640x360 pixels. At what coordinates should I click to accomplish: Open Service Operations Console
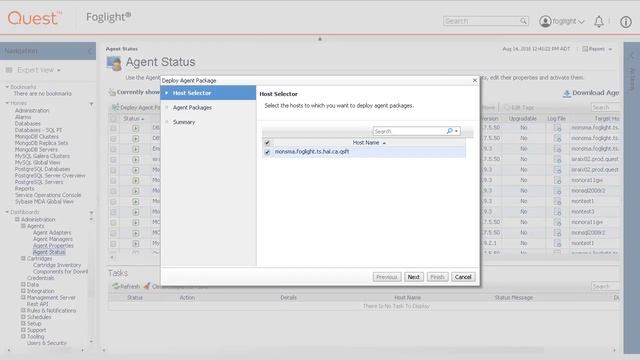48,195
